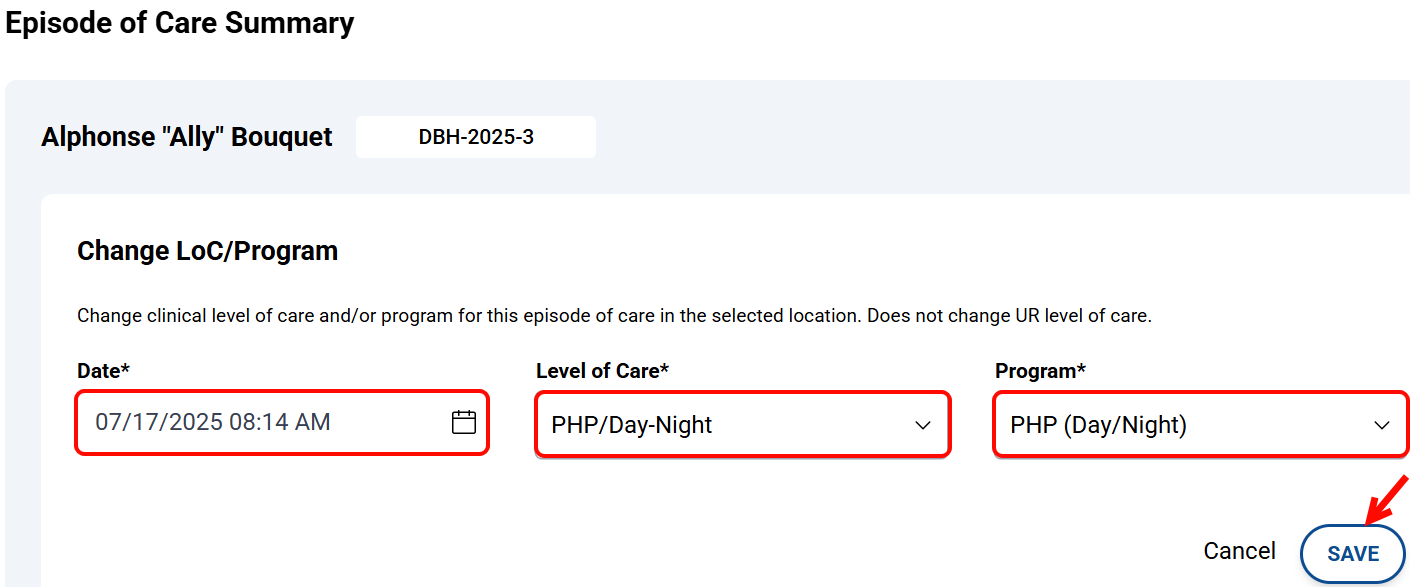The image size is (1410, 587).
Task: Click the Level of Care* label
Action: [x=602, y=371]
